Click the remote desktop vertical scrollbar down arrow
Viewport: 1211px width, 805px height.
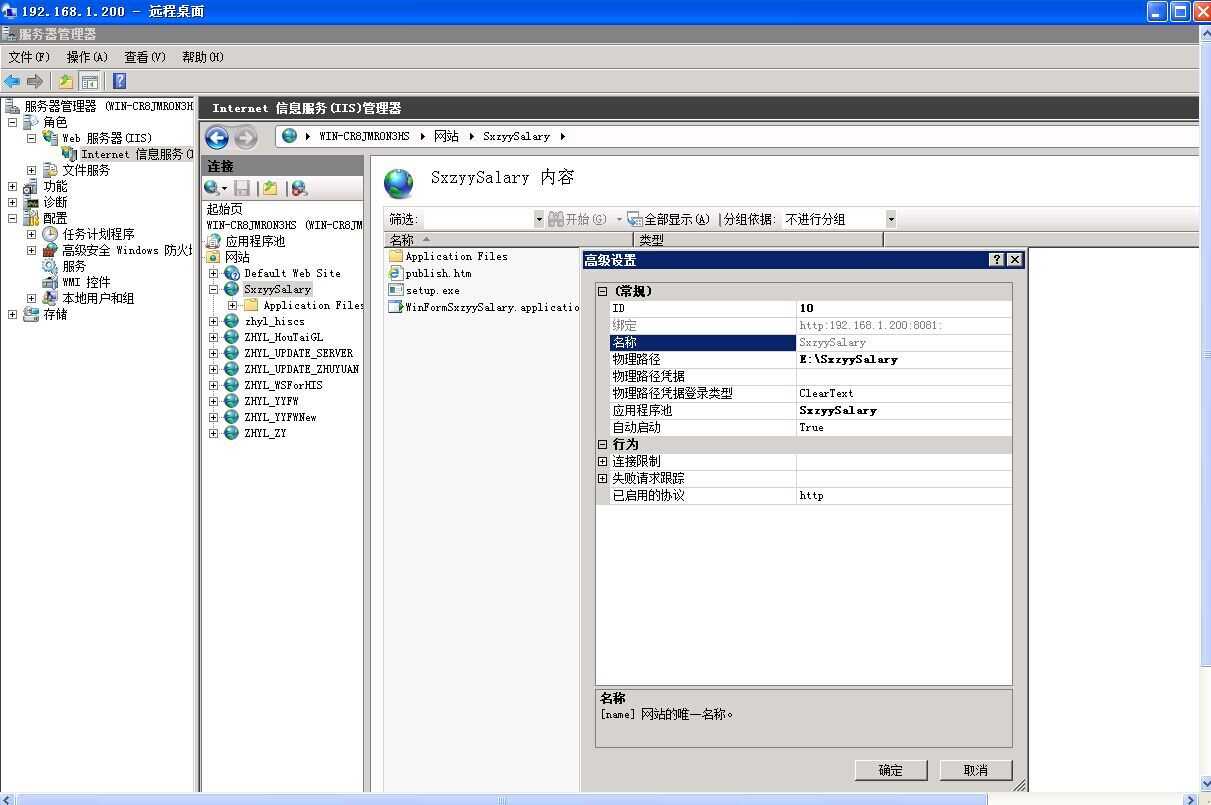[x=1204, y=784]
